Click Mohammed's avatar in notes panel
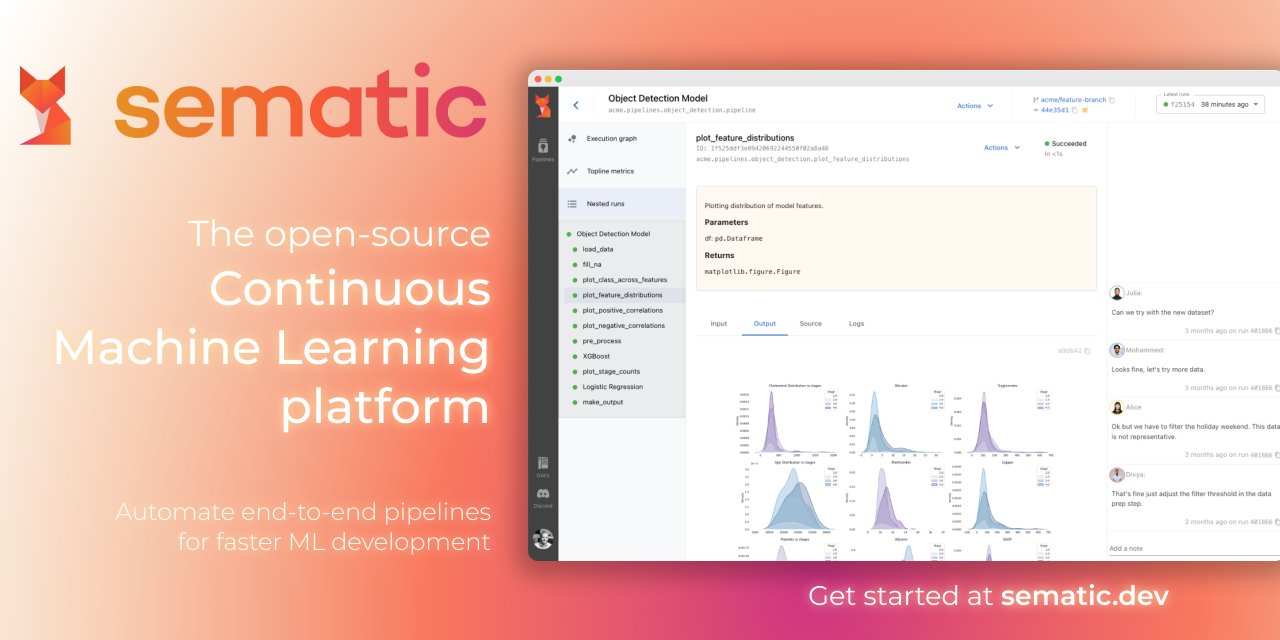 1117,350
